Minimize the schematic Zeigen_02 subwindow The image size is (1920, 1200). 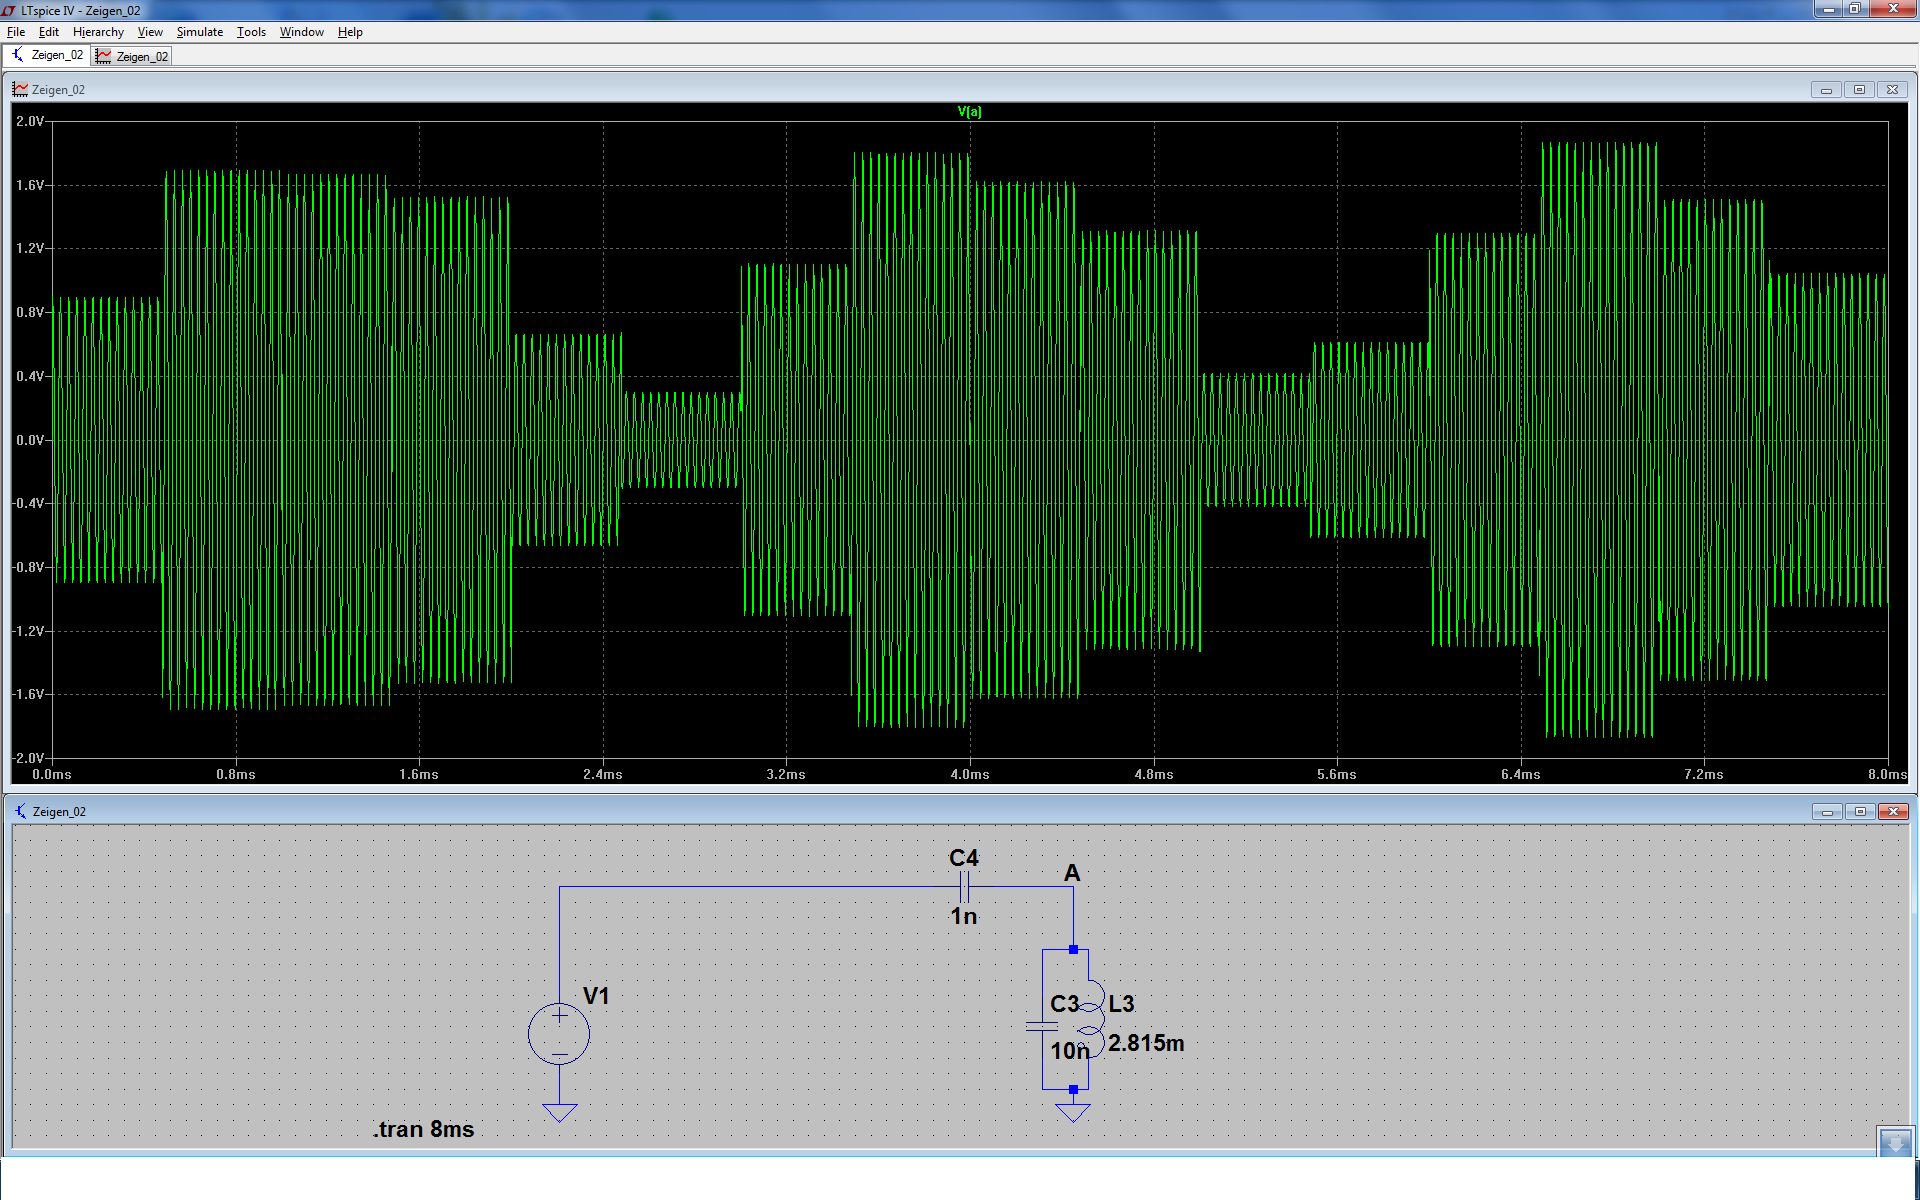[1827, 812]
